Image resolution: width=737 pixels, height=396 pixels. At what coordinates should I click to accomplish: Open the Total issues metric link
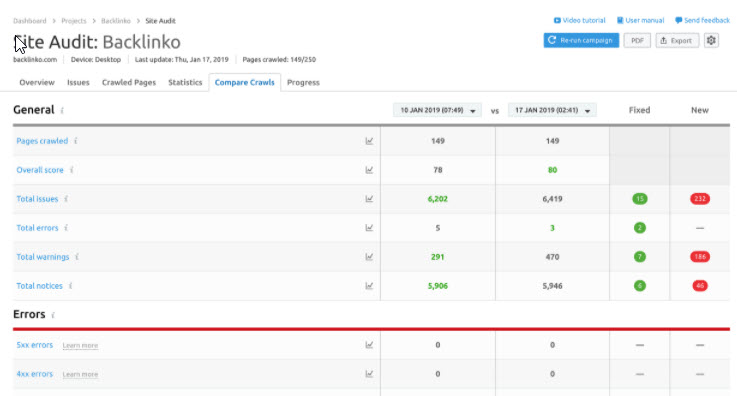coord(37,199)
